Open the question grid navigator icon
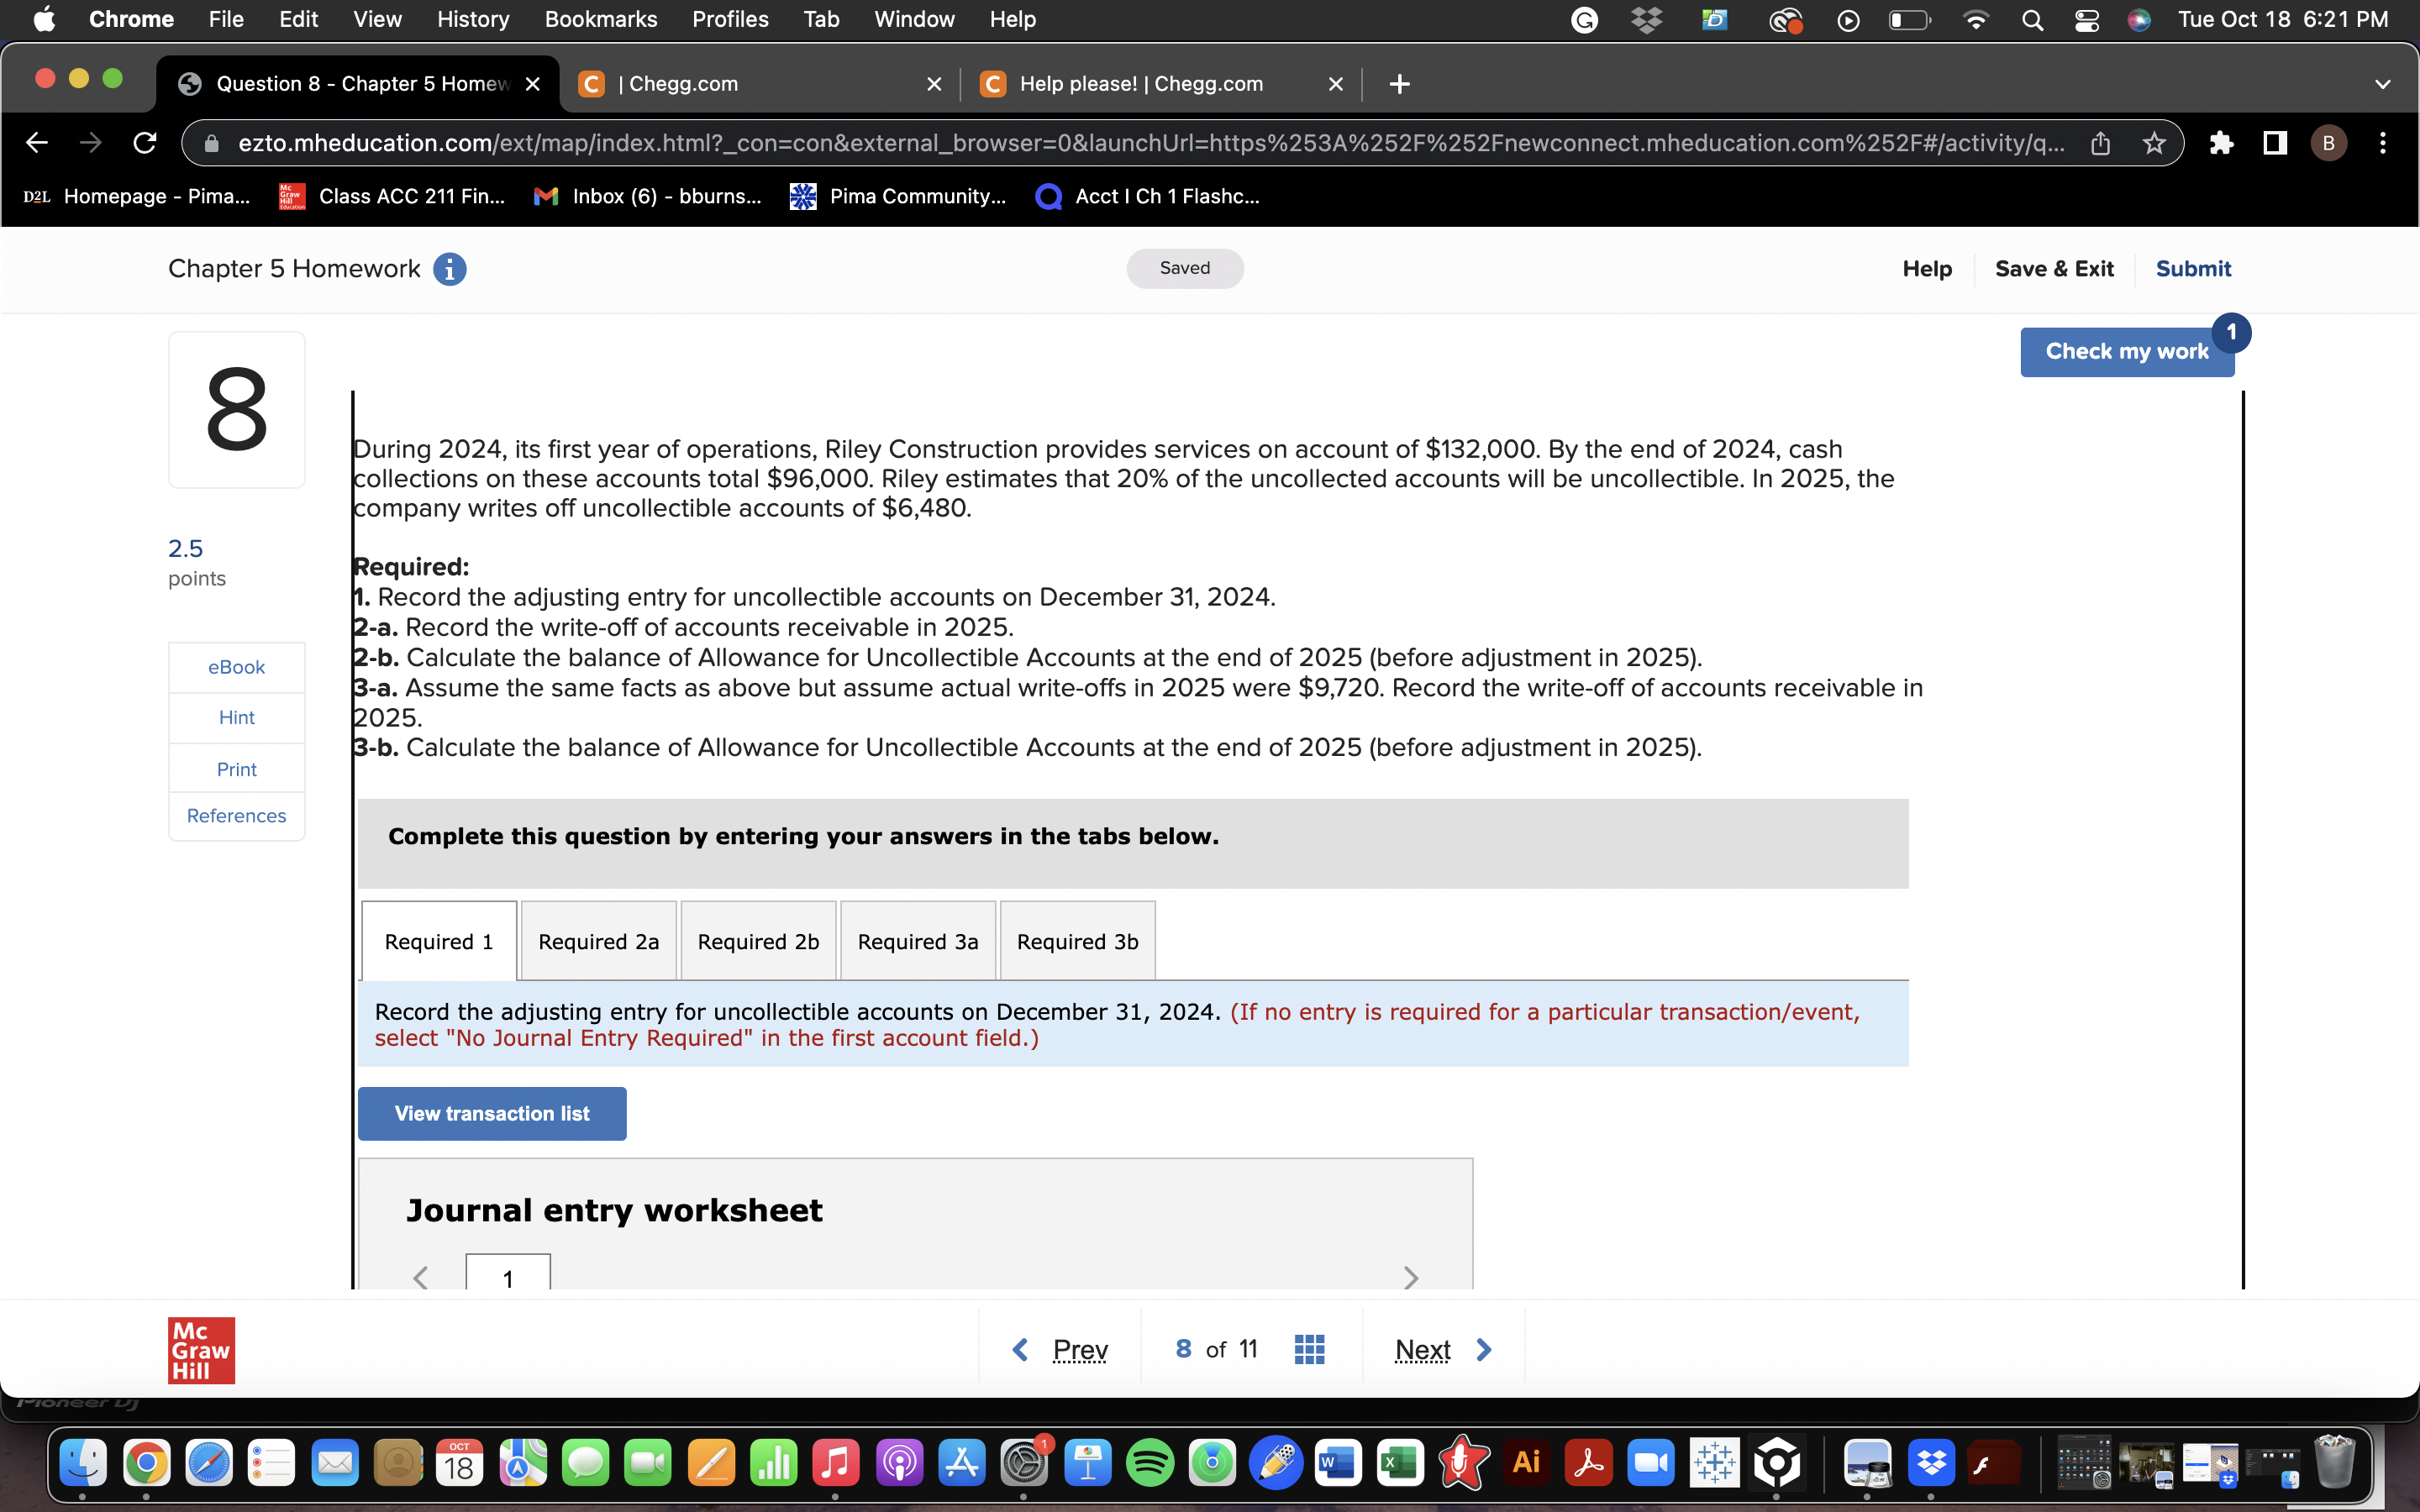 click(x=1310, y=1349)
